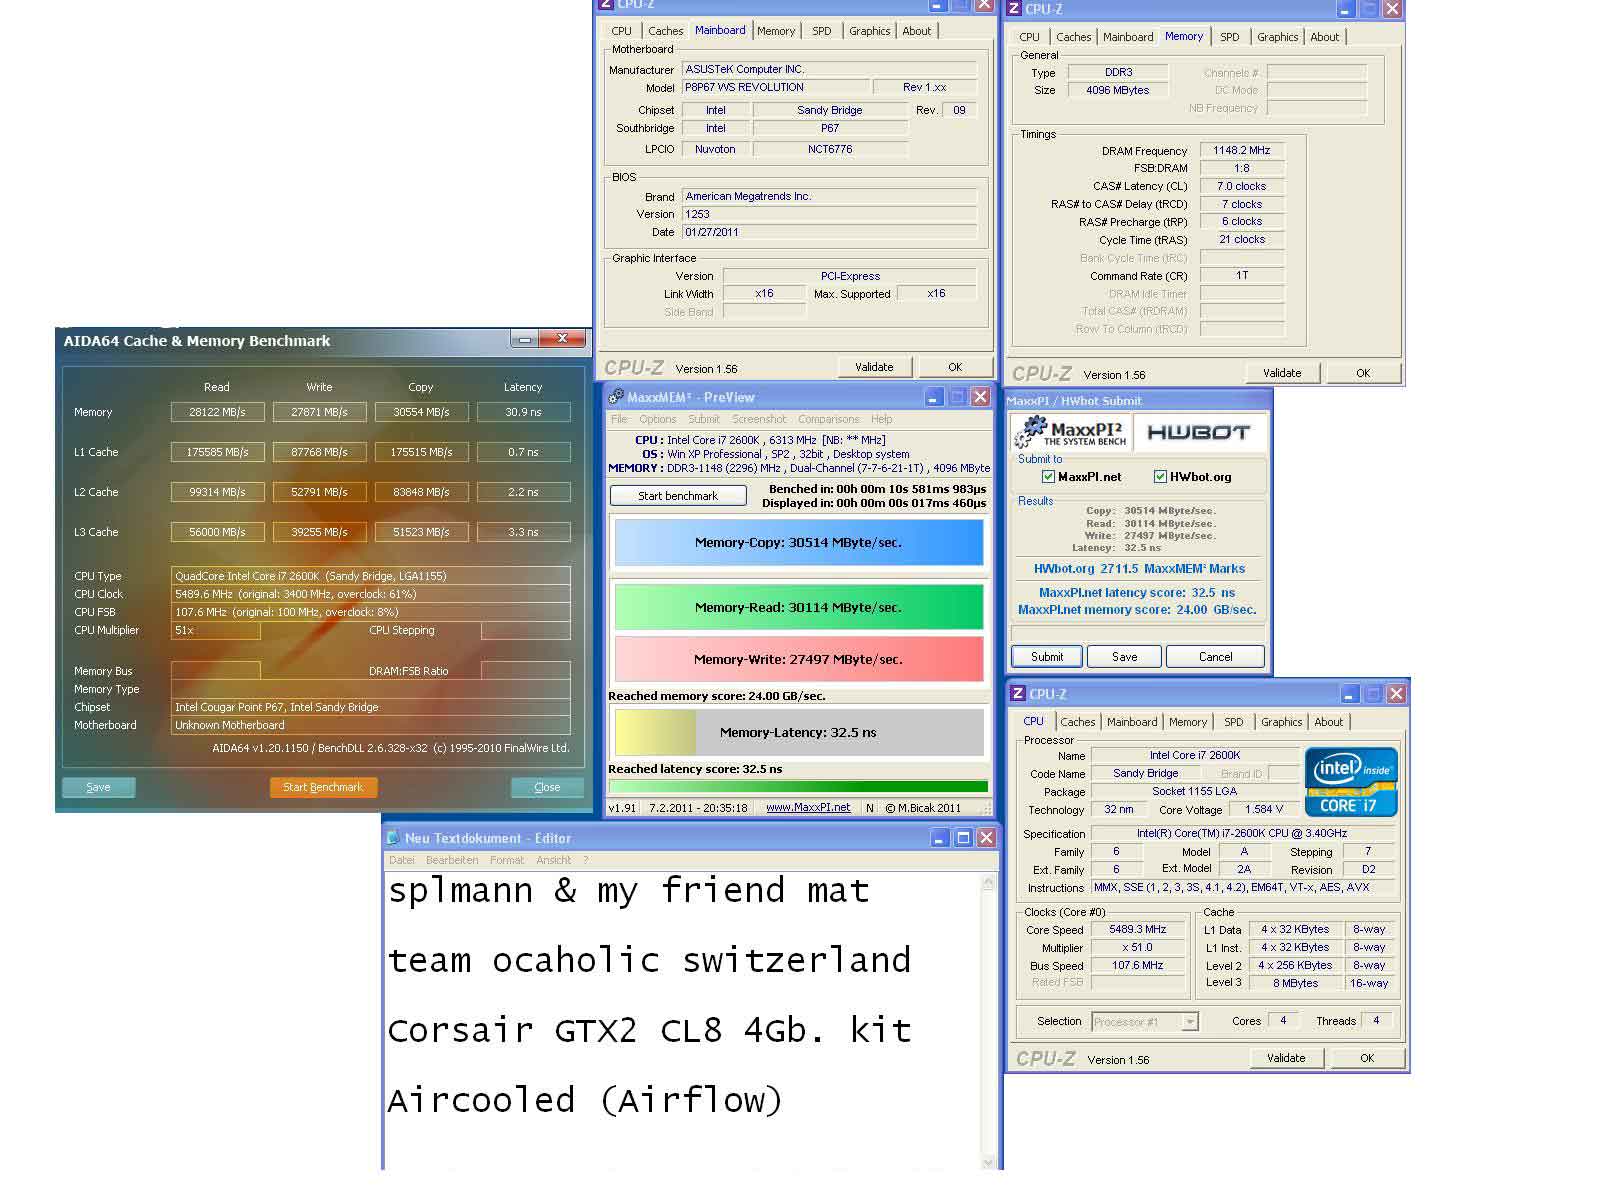Click the Intel Core i7 inside logo
Image resolution: width=1600 pixels, height=1200 pixels.
coord(1351,781)
